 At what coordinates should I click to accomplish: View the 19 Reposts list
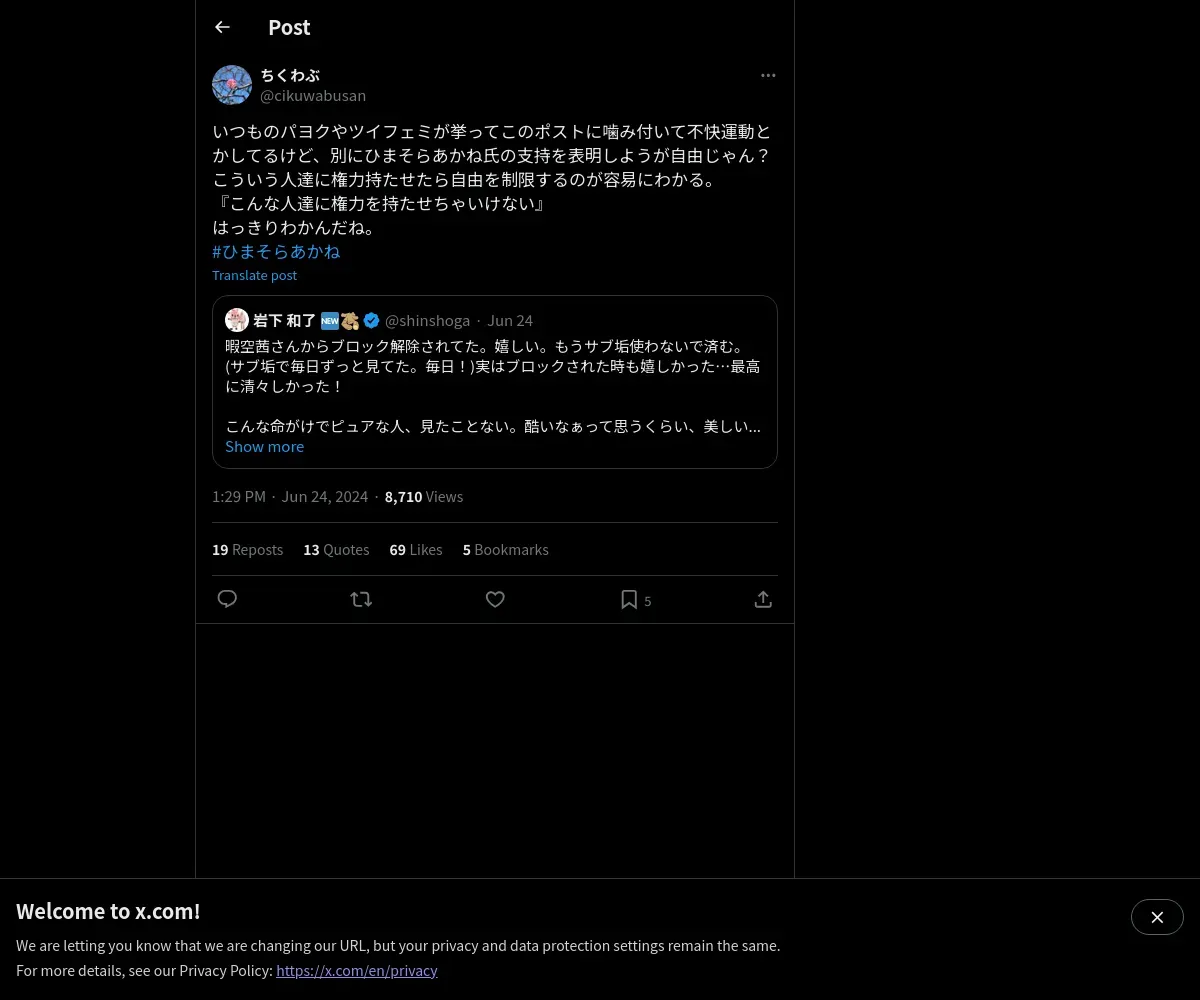tap(247, 550)
